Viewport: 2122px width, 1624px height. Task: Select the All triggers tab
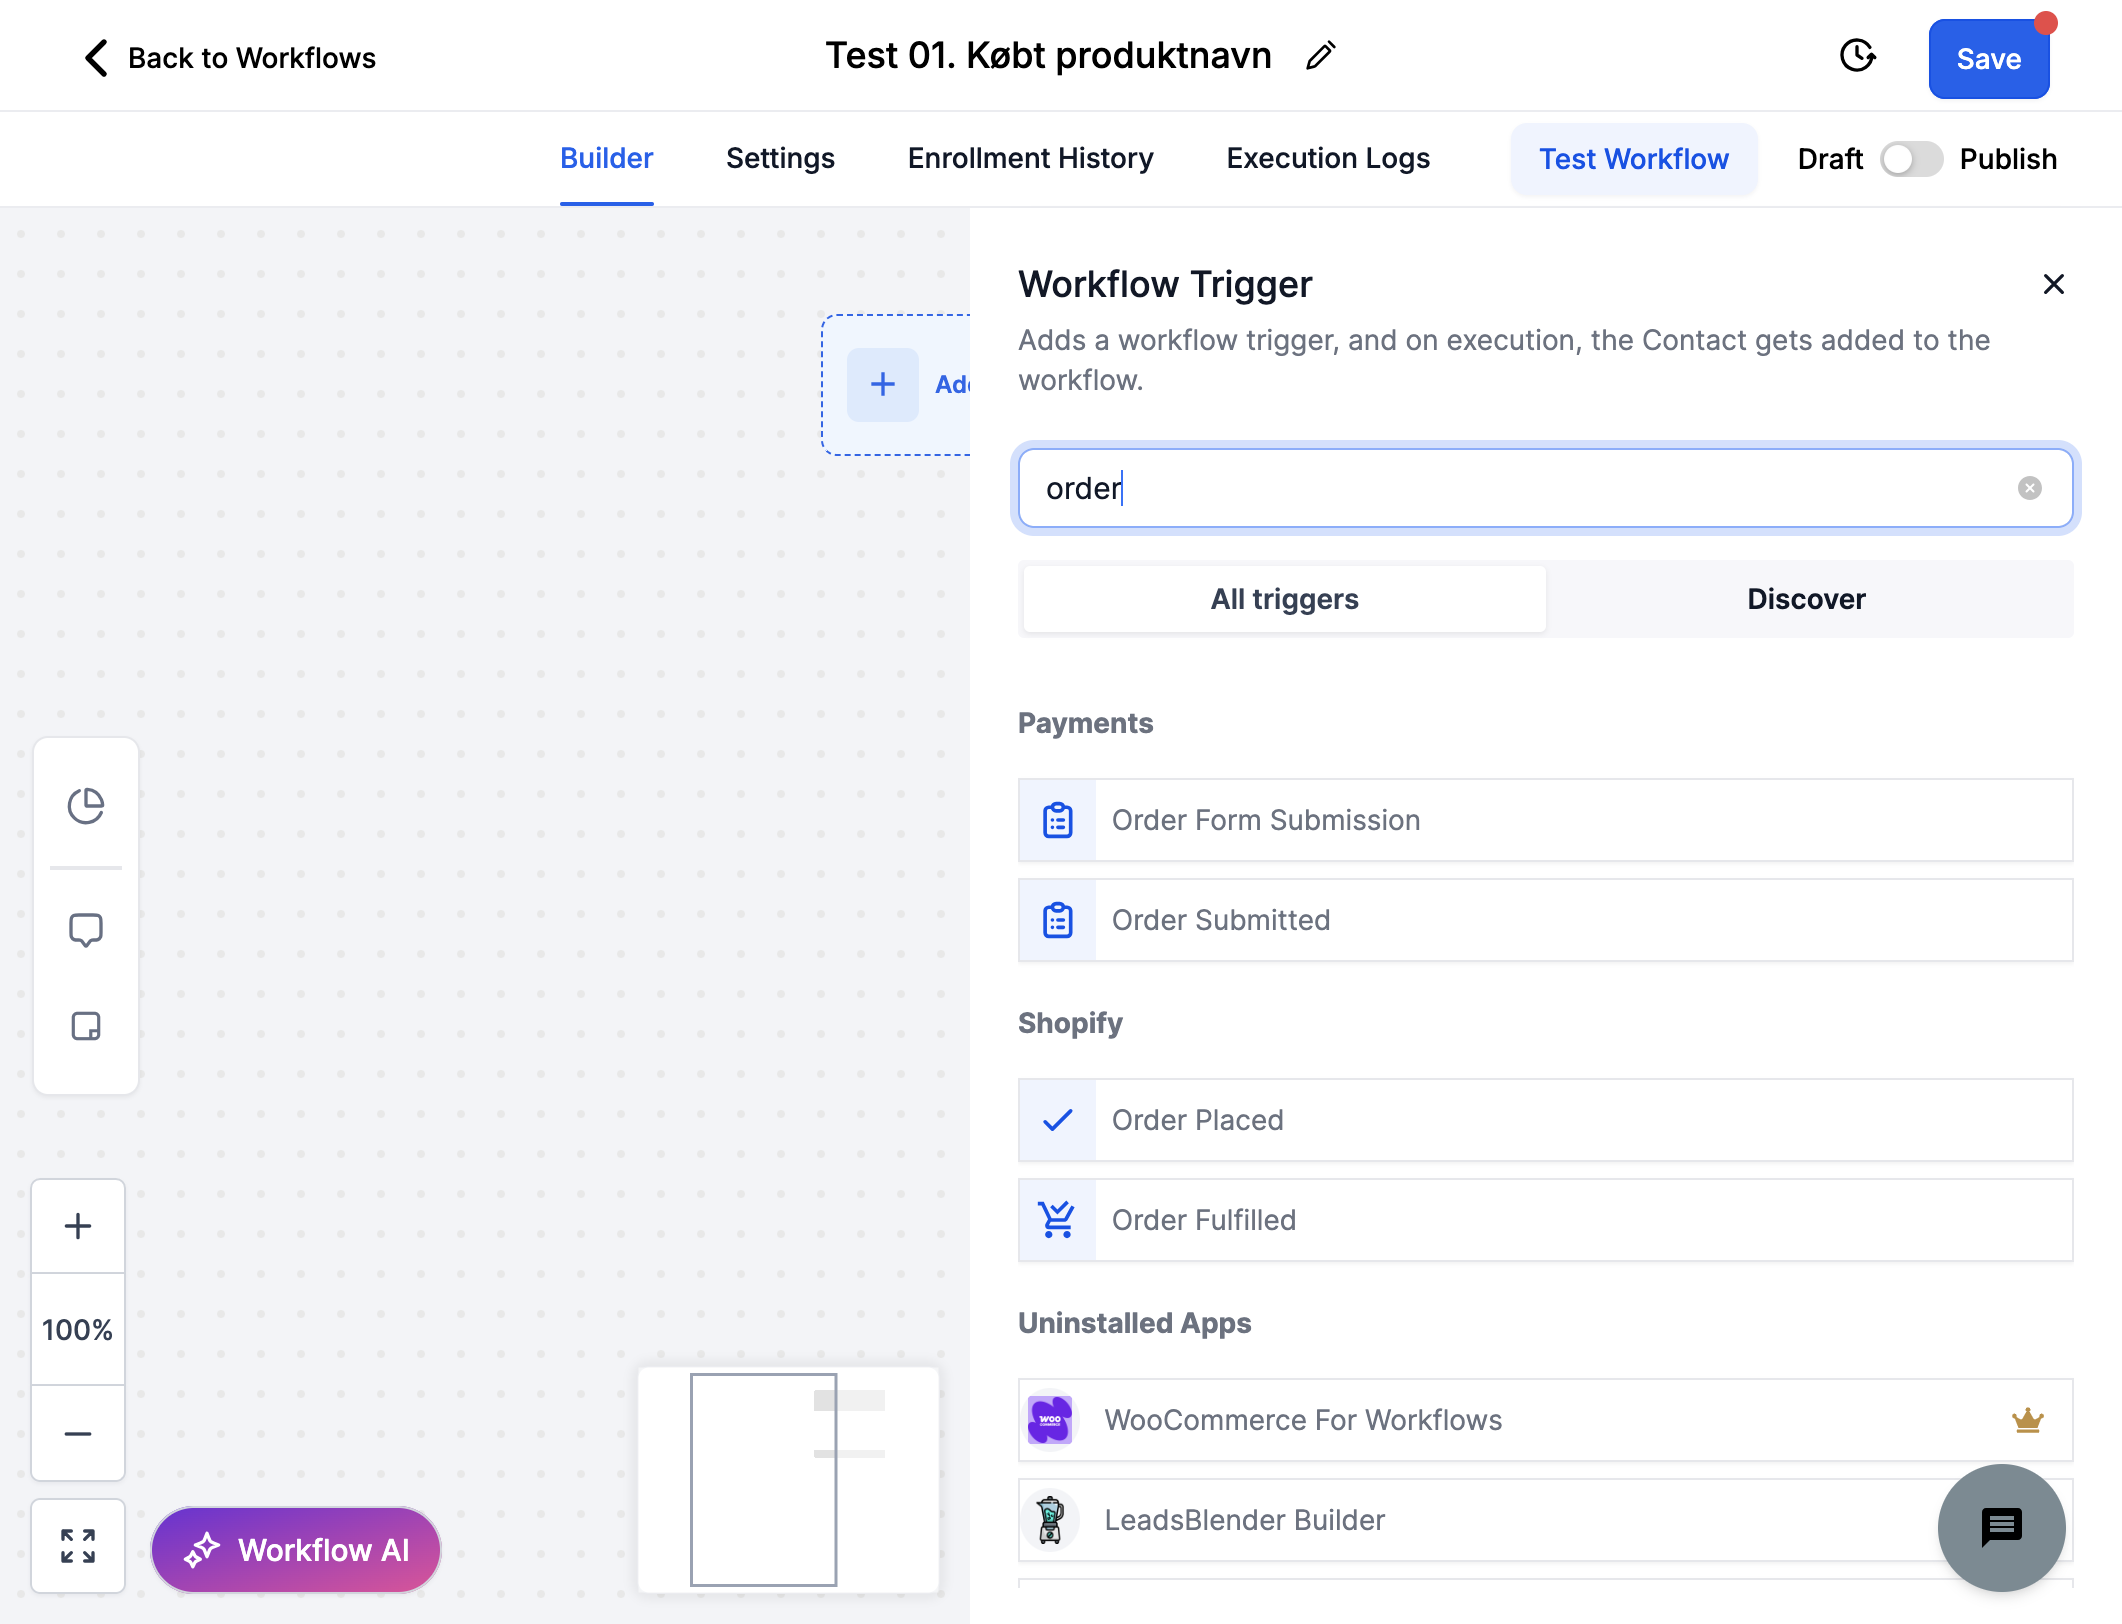(x=1284, y=599)
